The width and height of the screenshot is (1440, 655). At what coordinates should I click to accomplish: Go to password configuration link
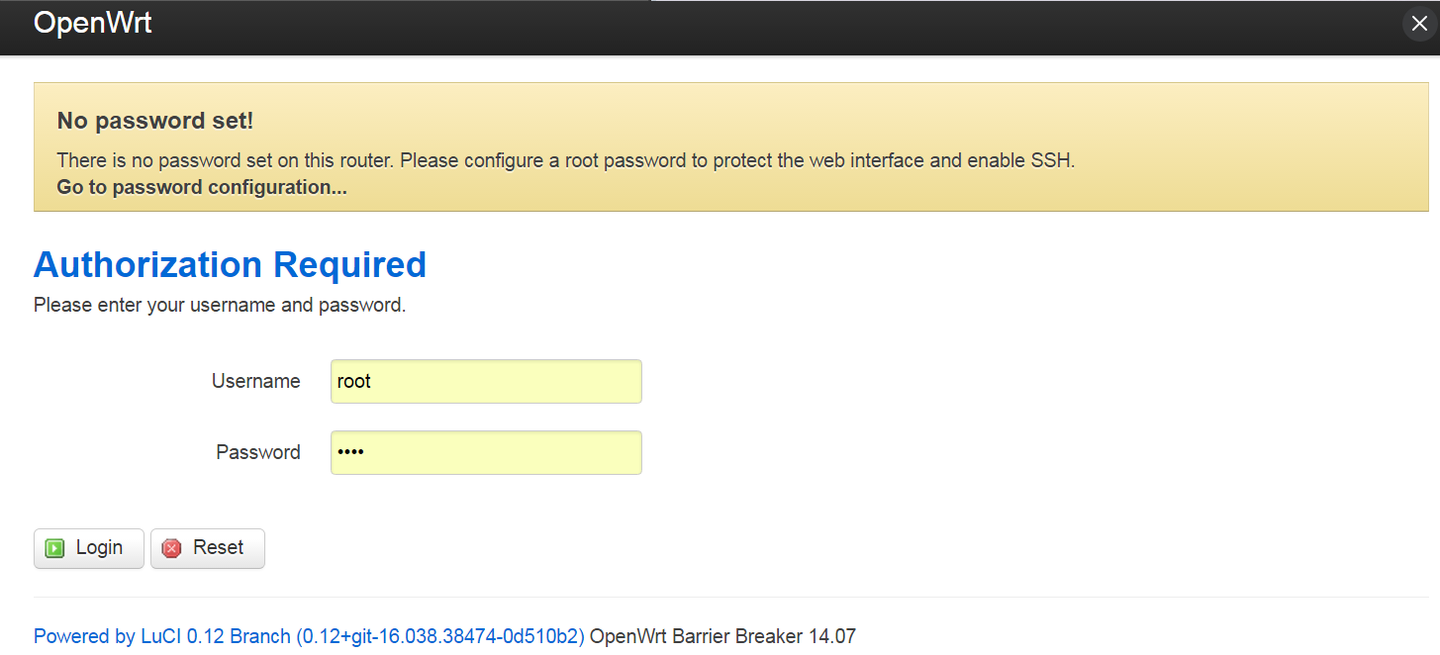202,187
